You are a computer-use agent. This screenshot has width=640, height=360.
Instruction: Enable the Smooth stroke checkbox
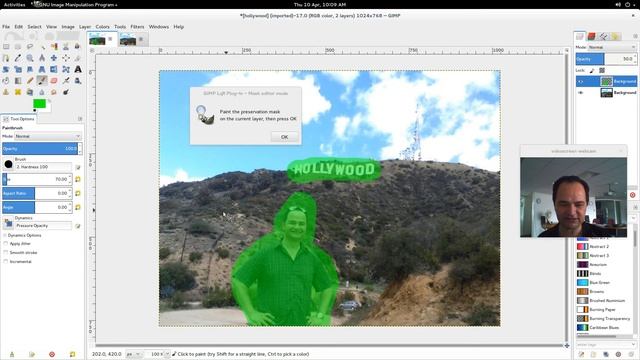[x=6, y=253]
